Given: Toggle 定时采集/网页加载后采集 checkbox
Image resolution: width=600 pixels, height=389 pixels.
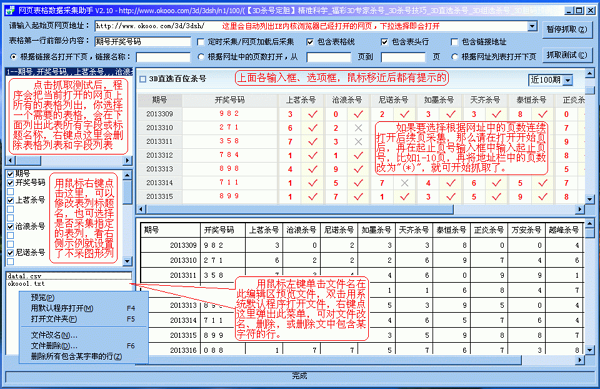Looking at the screenshot, I should point(201,42).
